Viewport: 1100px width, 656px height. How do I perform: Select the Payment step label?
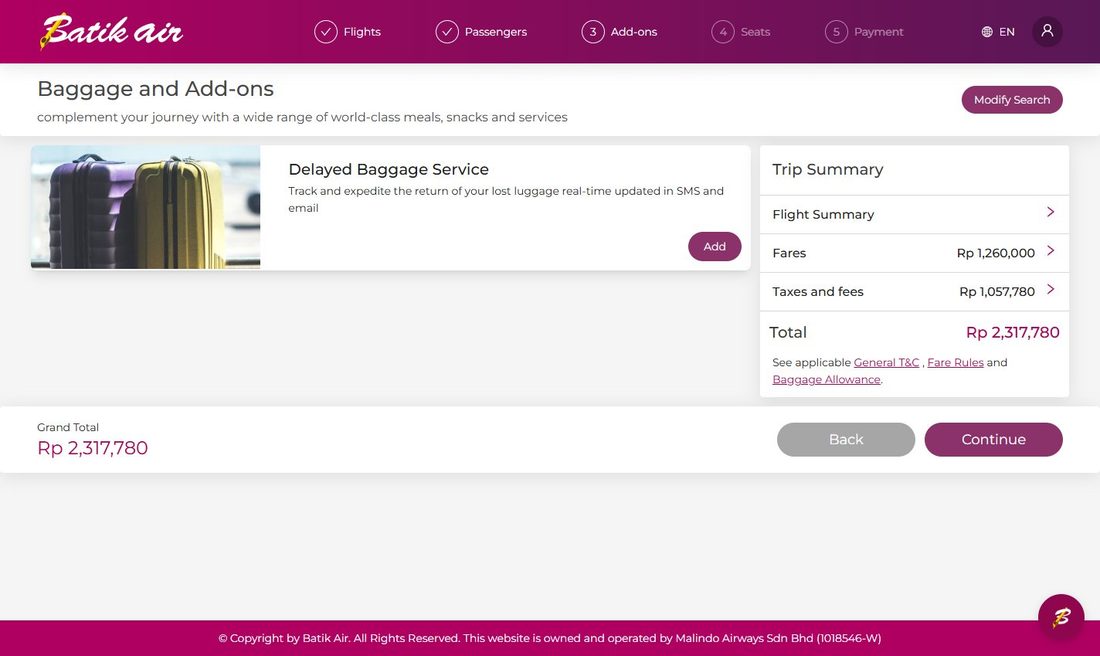pyautogui.click(x=878, y=32)
